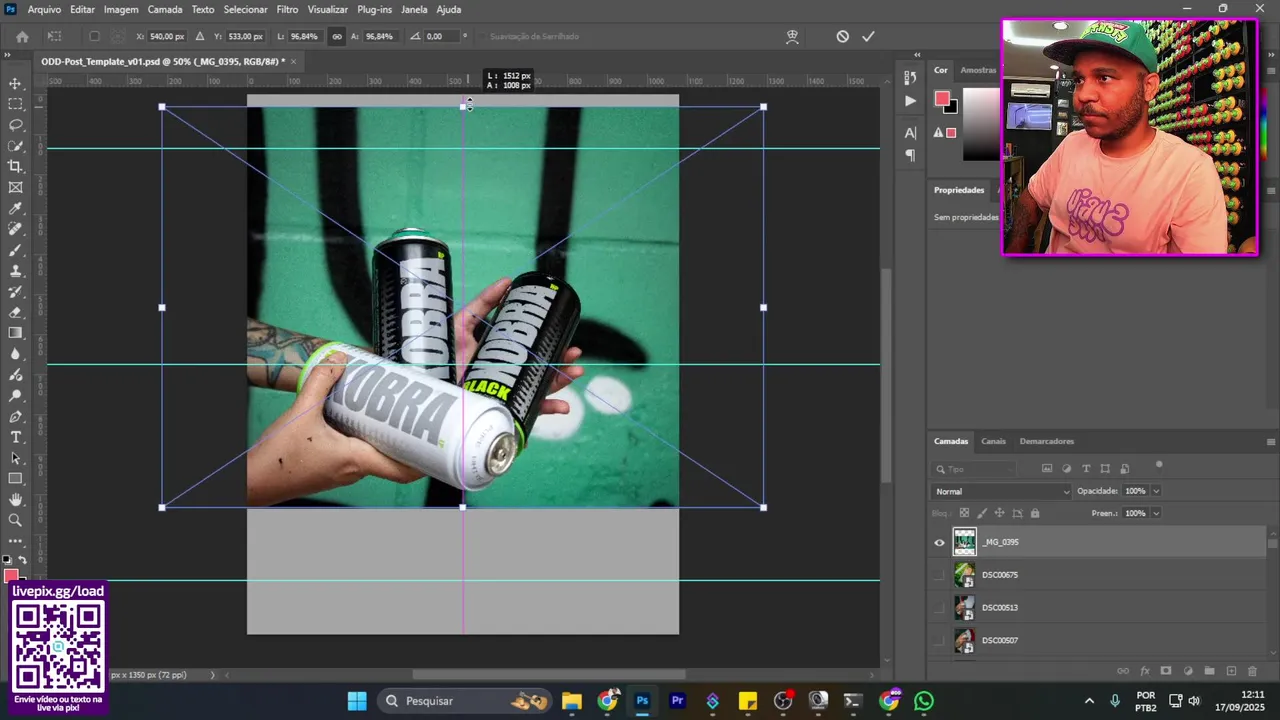Select the Frame tool
The height and width of the screenshot is (720, 1280).
pos(15,187)
